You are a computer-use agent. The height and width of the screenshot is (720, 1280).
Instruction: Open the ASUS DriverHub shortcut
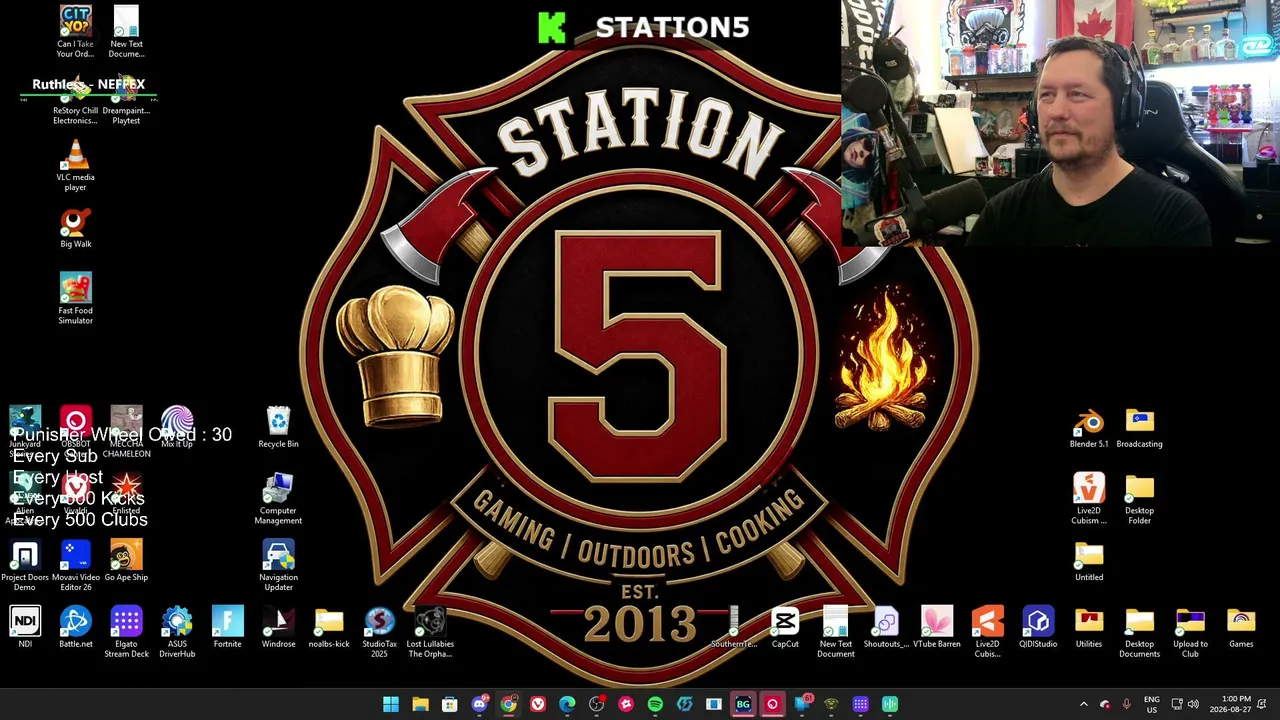(x=177, y=633)
